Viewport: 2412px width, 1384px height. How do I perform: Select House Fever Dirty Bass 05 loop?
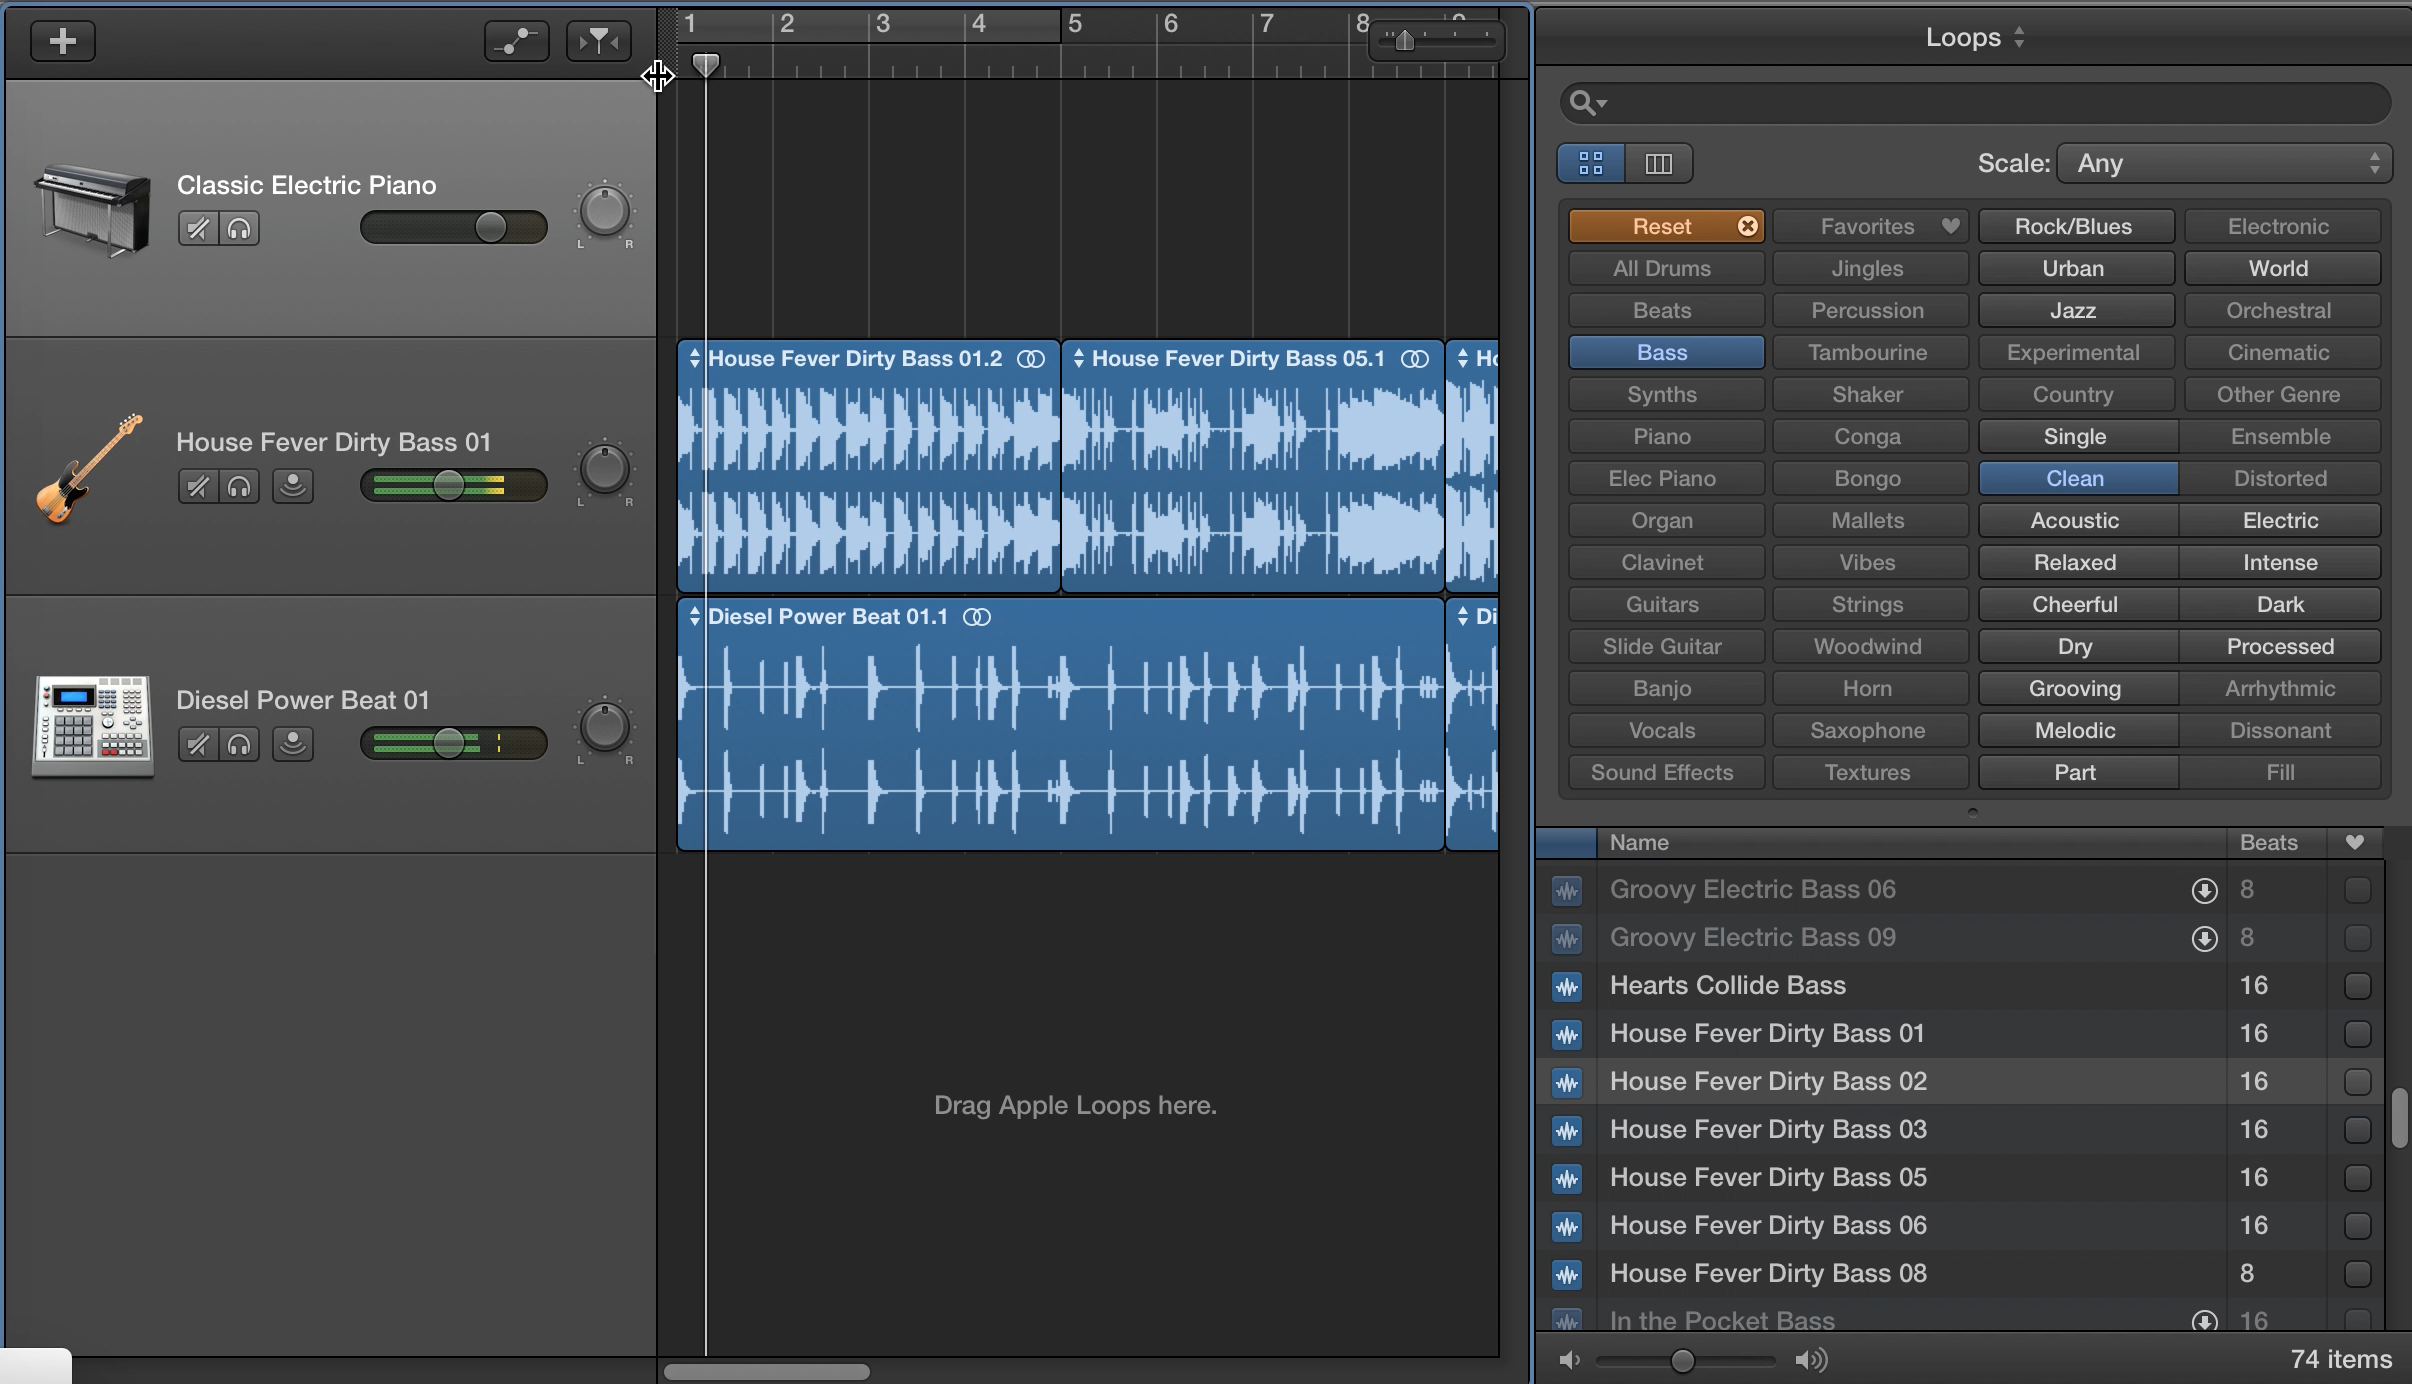pos(1960,1178)
